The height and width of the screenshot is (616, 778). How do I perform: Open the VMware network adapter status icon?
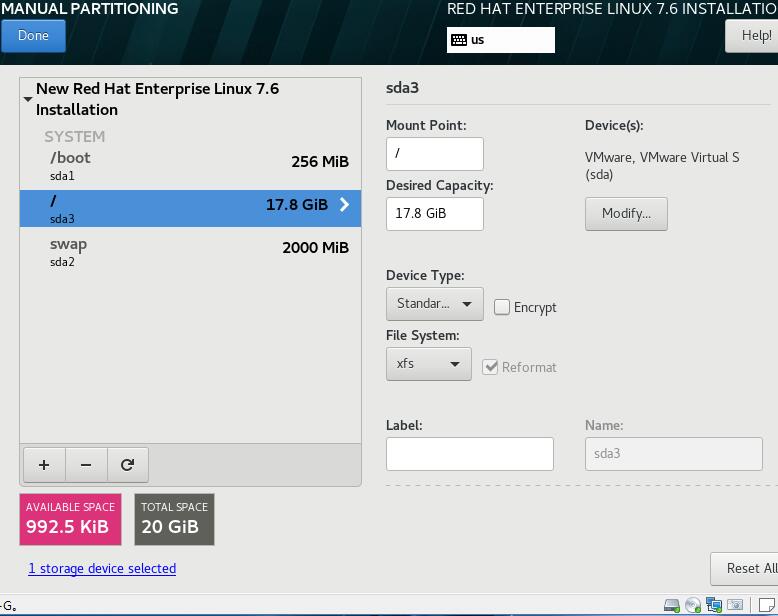coord(714,605)
